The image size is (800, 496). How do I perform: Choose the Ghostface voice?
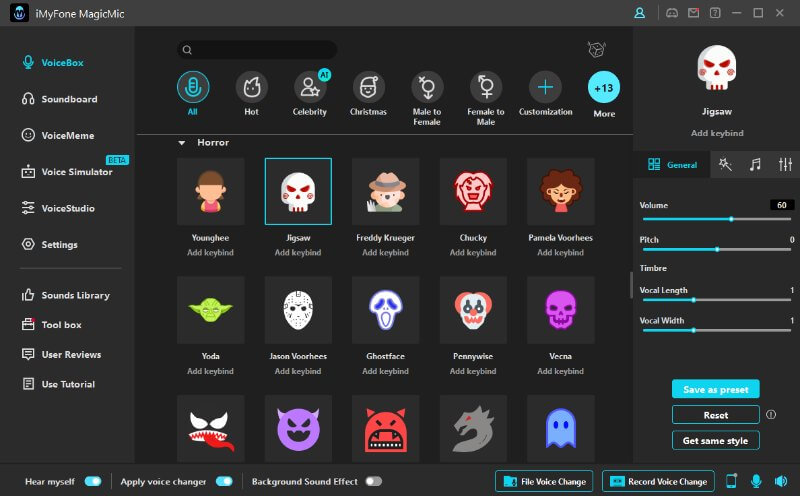tap(386, 310)
